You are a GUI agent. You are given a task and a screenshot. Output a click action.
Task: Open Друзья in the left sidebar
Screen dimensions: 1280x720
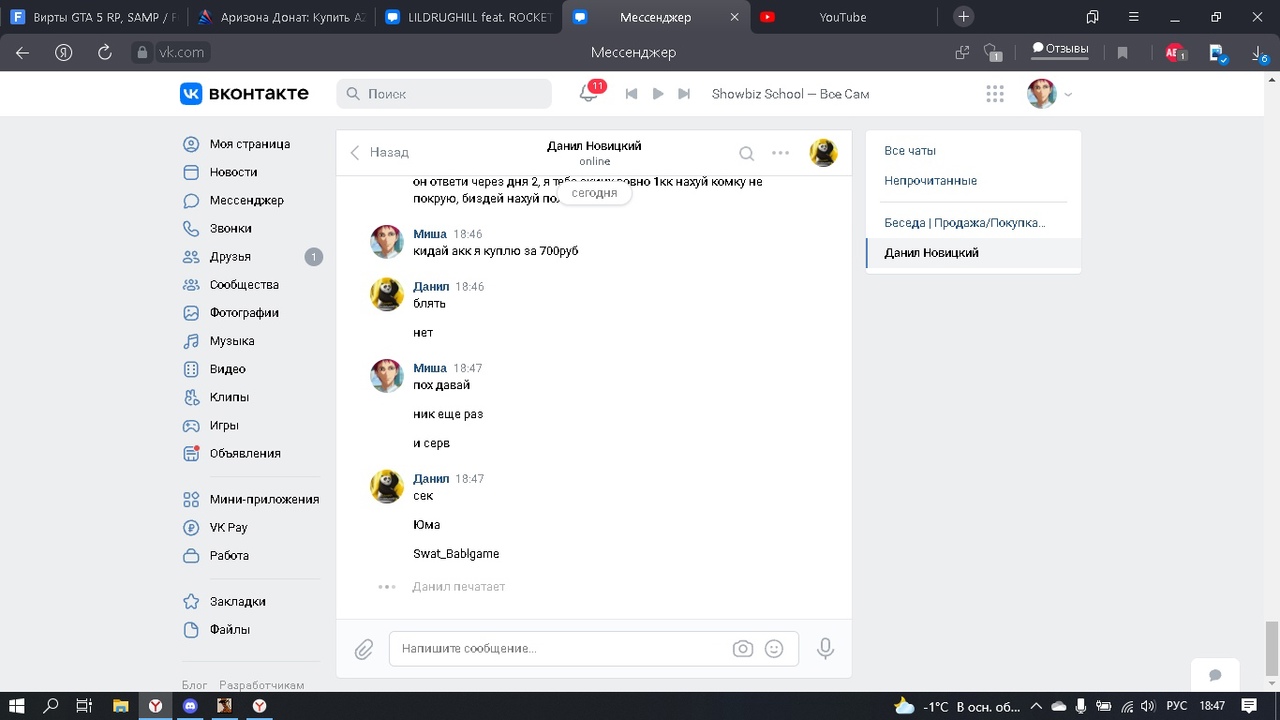click(230, 257)
